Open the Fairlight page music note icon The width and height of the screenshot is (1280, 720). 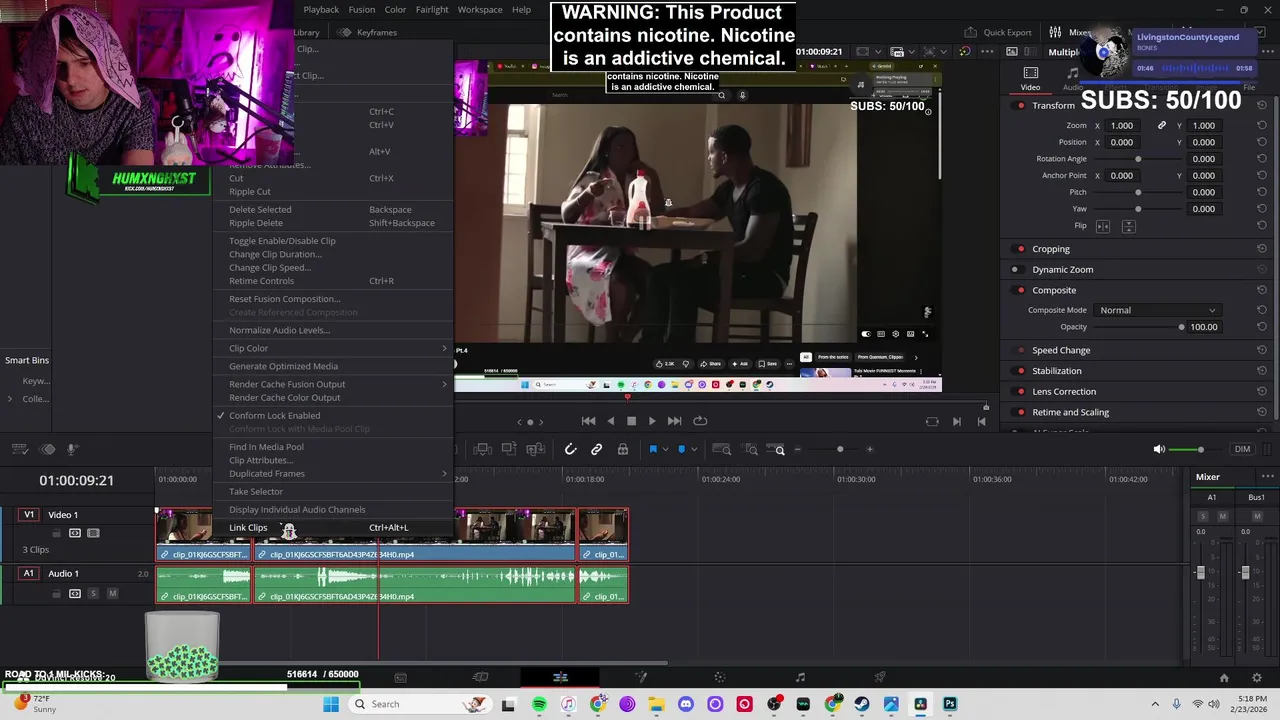[x=800, y=678]
